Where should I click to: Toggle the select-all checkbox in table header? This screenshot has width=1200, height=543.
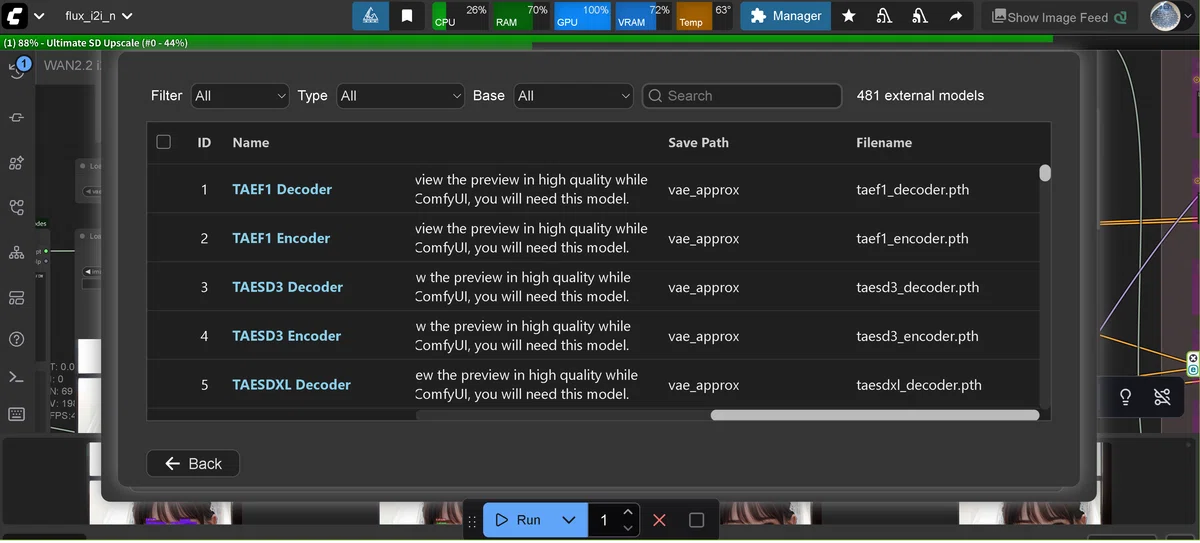point(164,142)
